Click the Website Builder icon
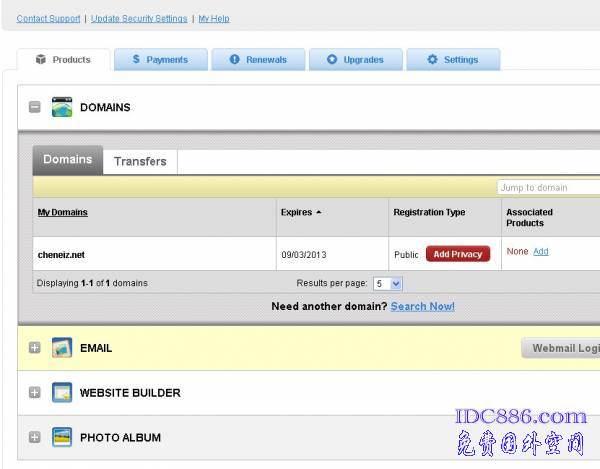Image resolution: width=600 pixels, height=469 pixels. [x=62, y=393]
